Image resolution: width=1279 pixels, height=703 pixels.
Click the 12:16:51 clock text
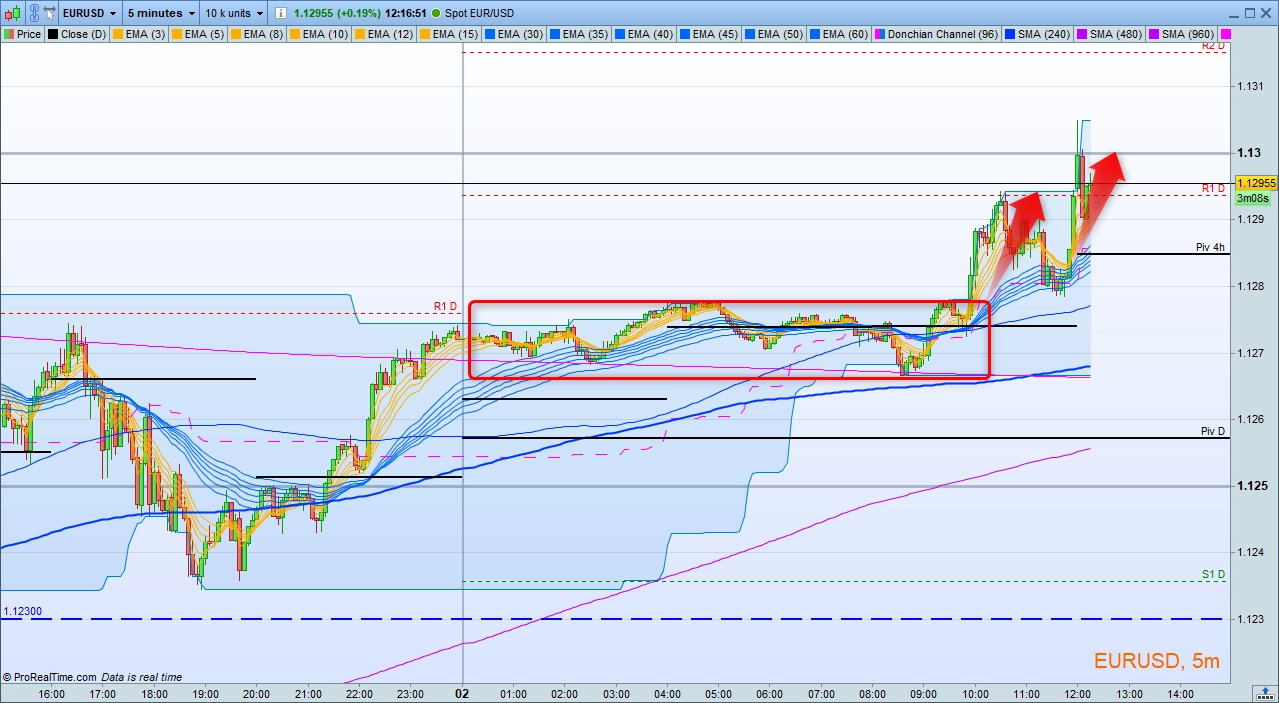pyautogui.click(x=405, y=13)
